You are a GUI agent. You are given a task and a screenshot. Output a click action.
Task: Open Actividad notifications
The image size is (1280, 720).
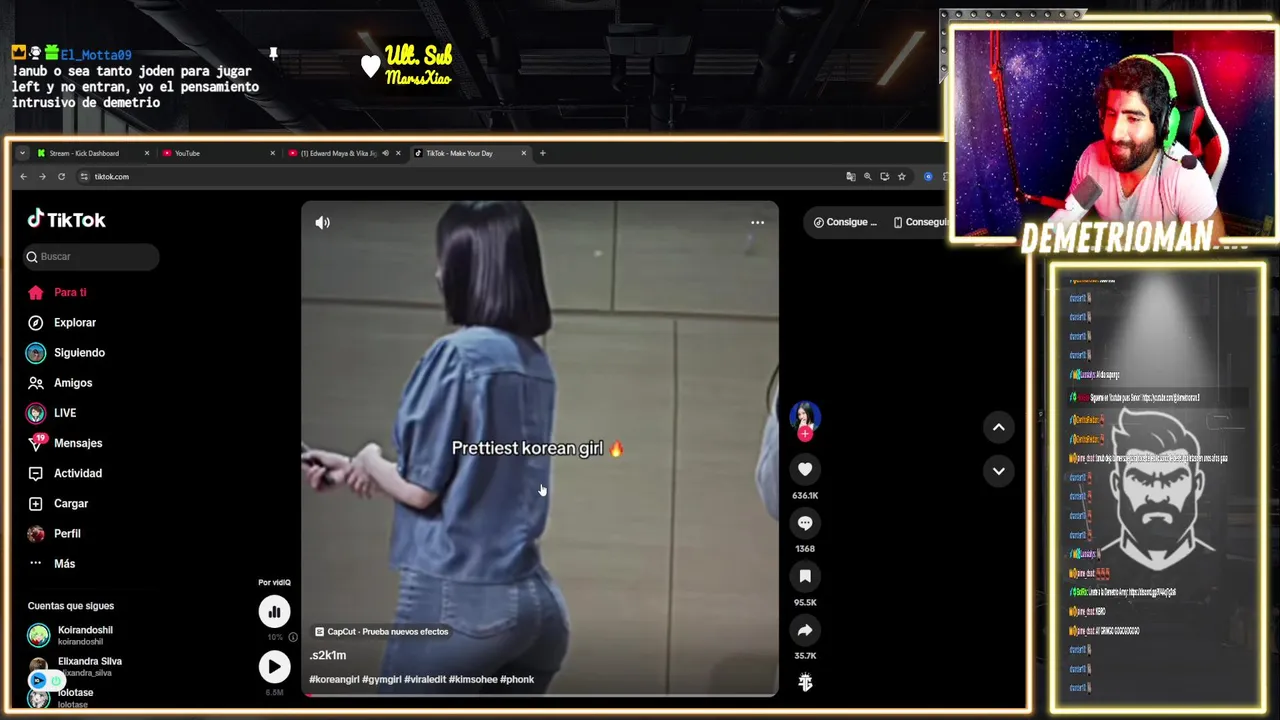coord(78,473)
